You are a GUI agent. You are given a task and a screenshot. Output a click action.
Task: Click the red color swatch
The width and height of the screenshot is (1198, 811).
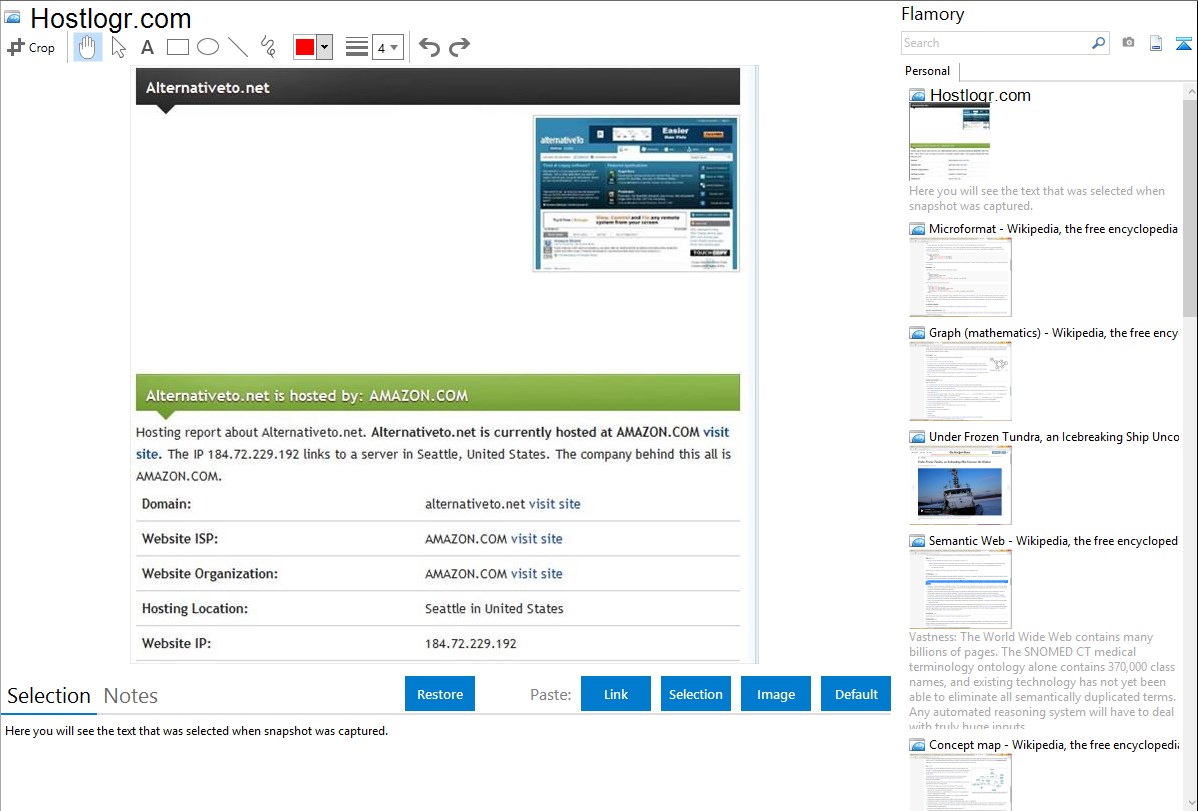[304, 47]
